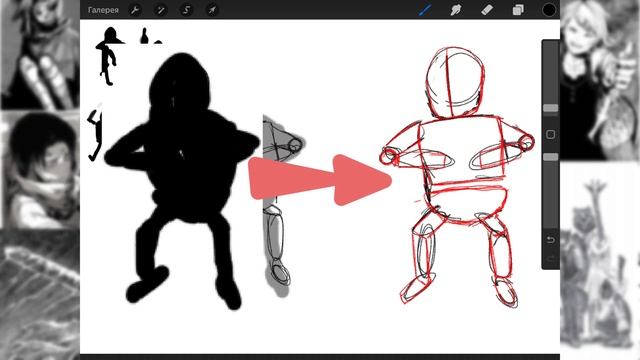Undo the last action in sidebar
640x360 pixels.
coord(550,240)
